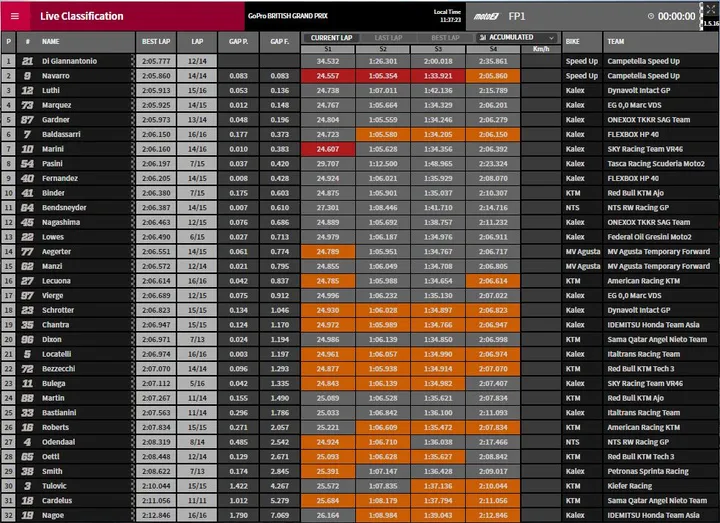Open the ACCUMULATED dropdown arrow
The width and height of the screenshot is (720, 523).
[551, 38]
